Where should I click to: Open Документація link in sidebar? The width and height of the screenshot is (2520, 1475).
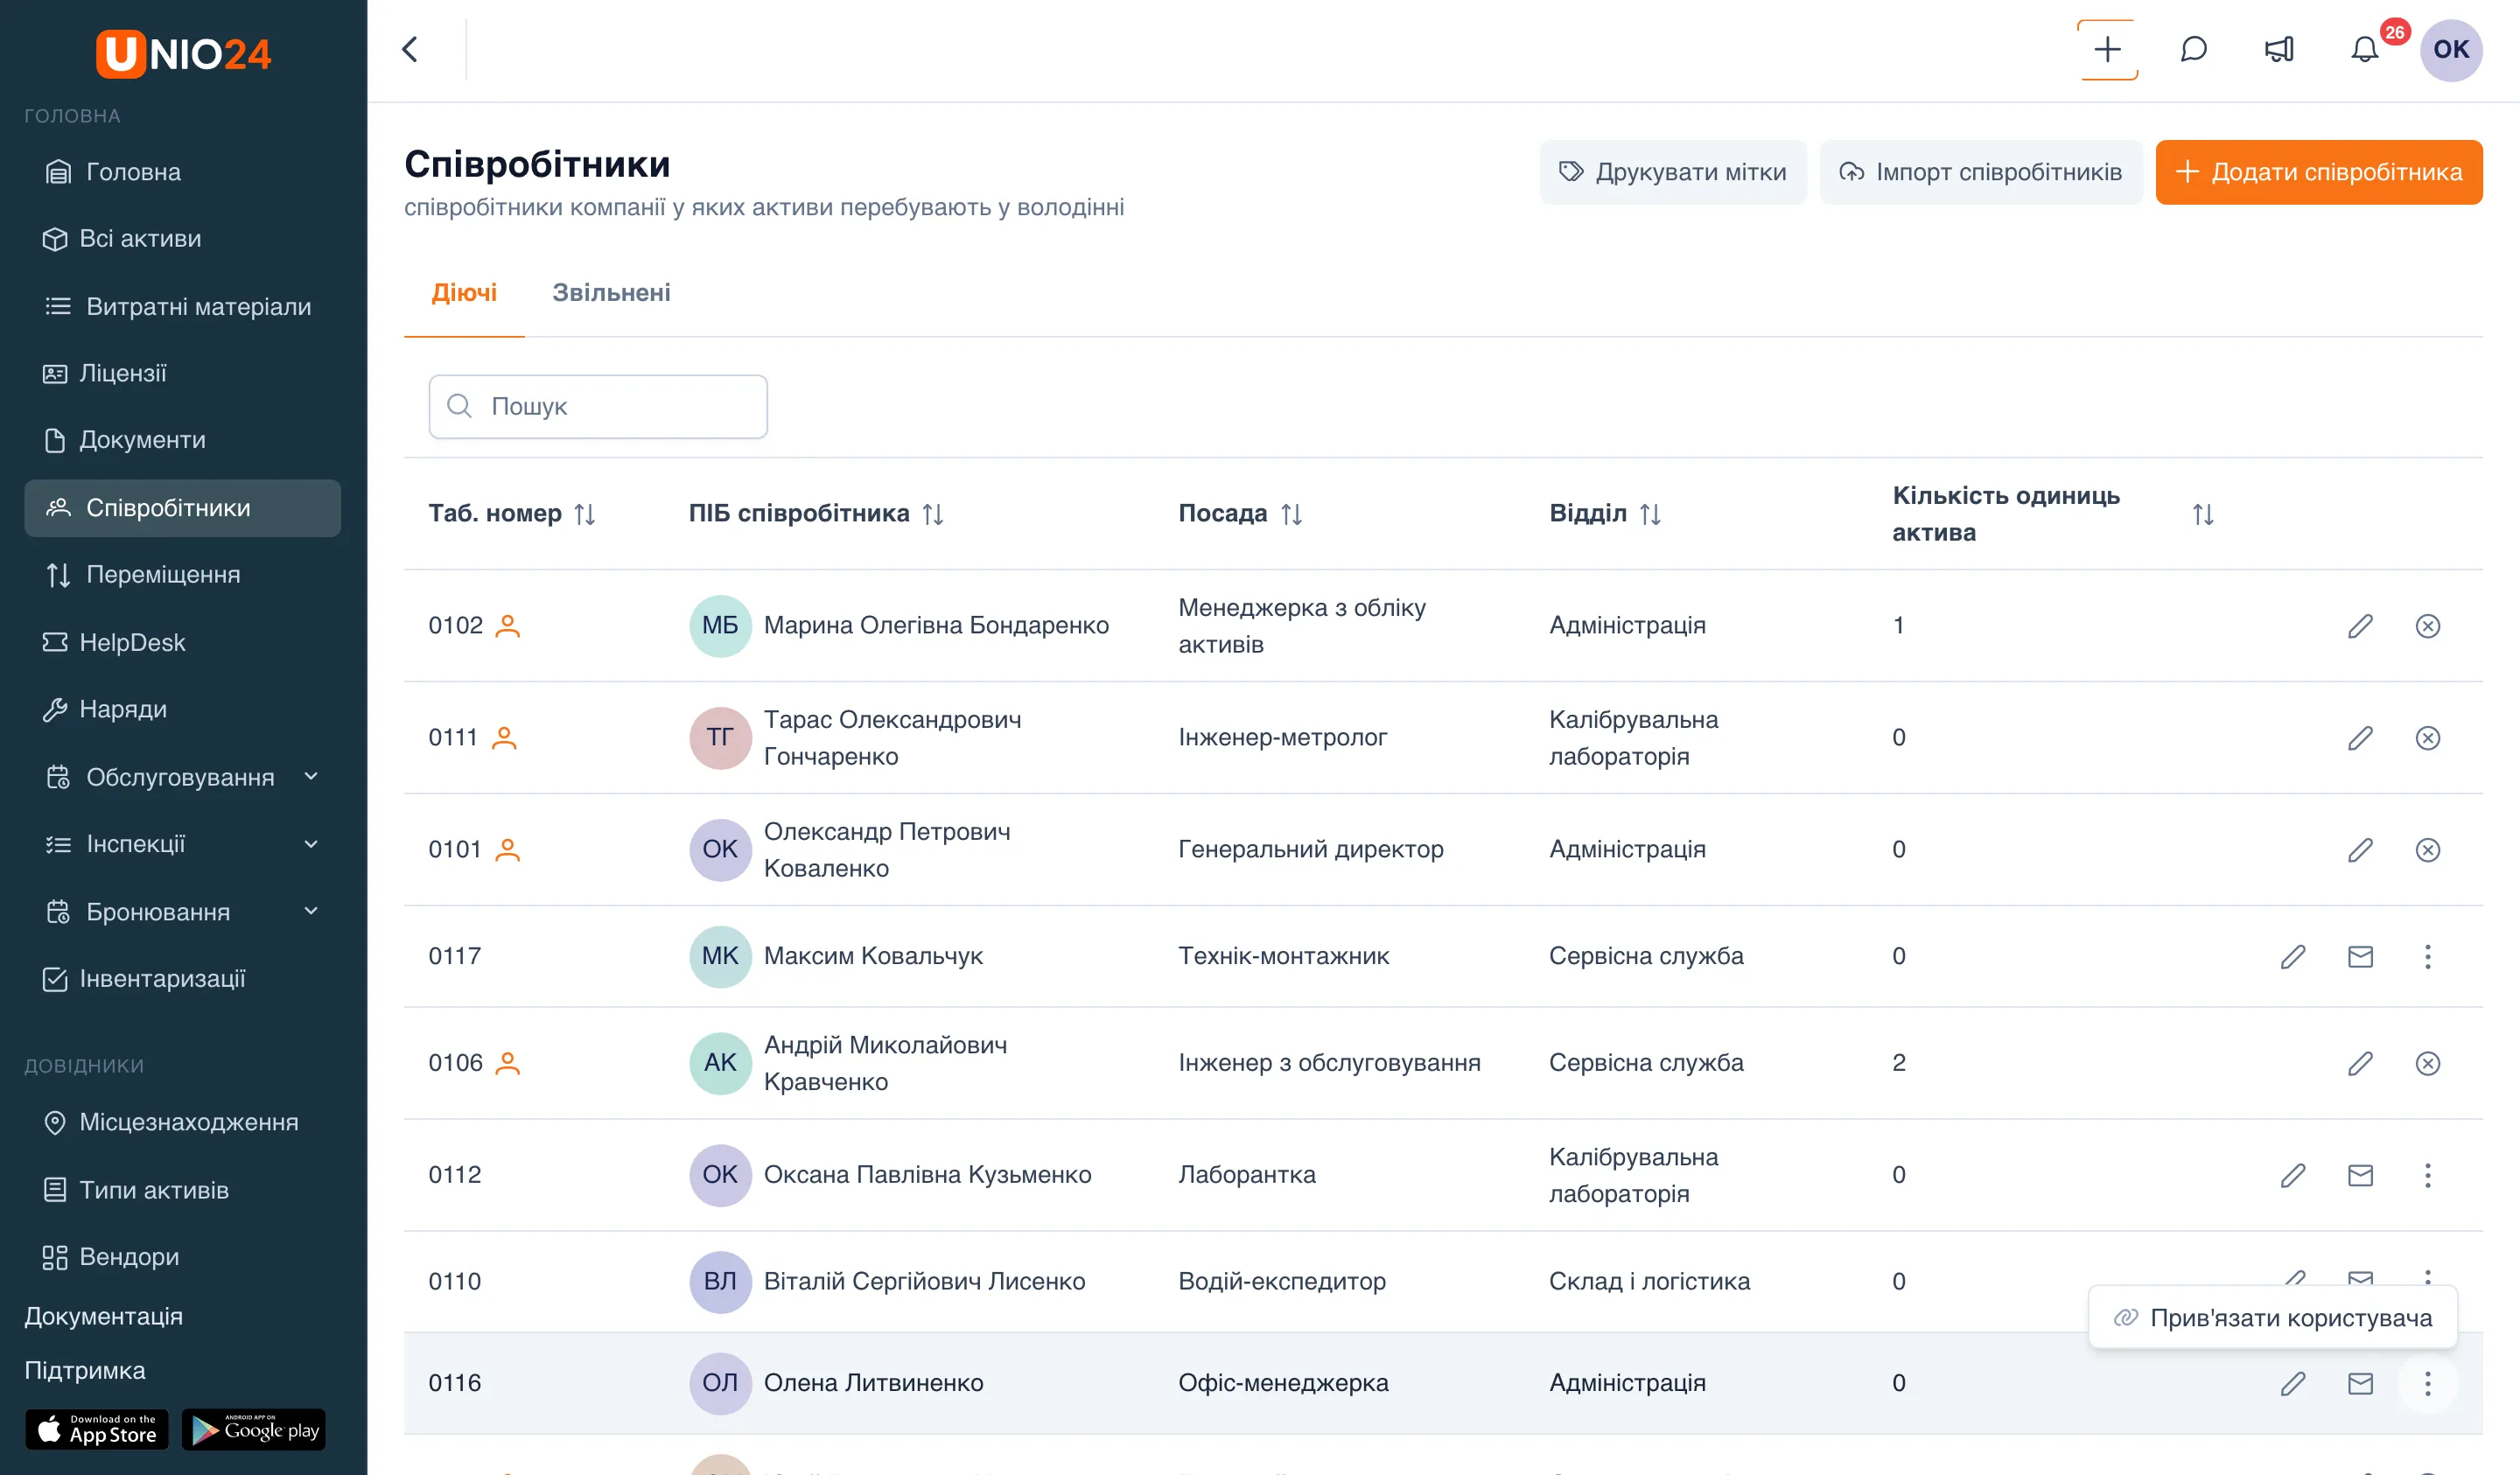coord(104,1316)
